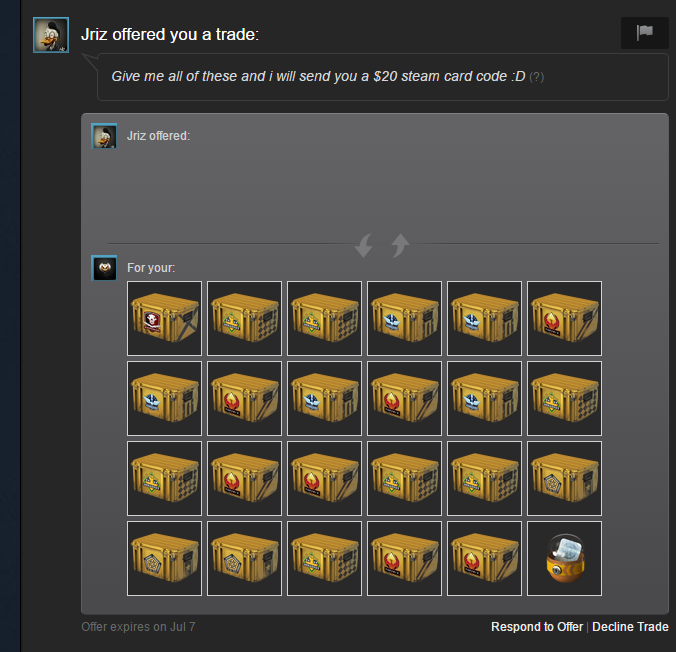Click the report flag icon
The image size is (676, 652).
(645, 33)
